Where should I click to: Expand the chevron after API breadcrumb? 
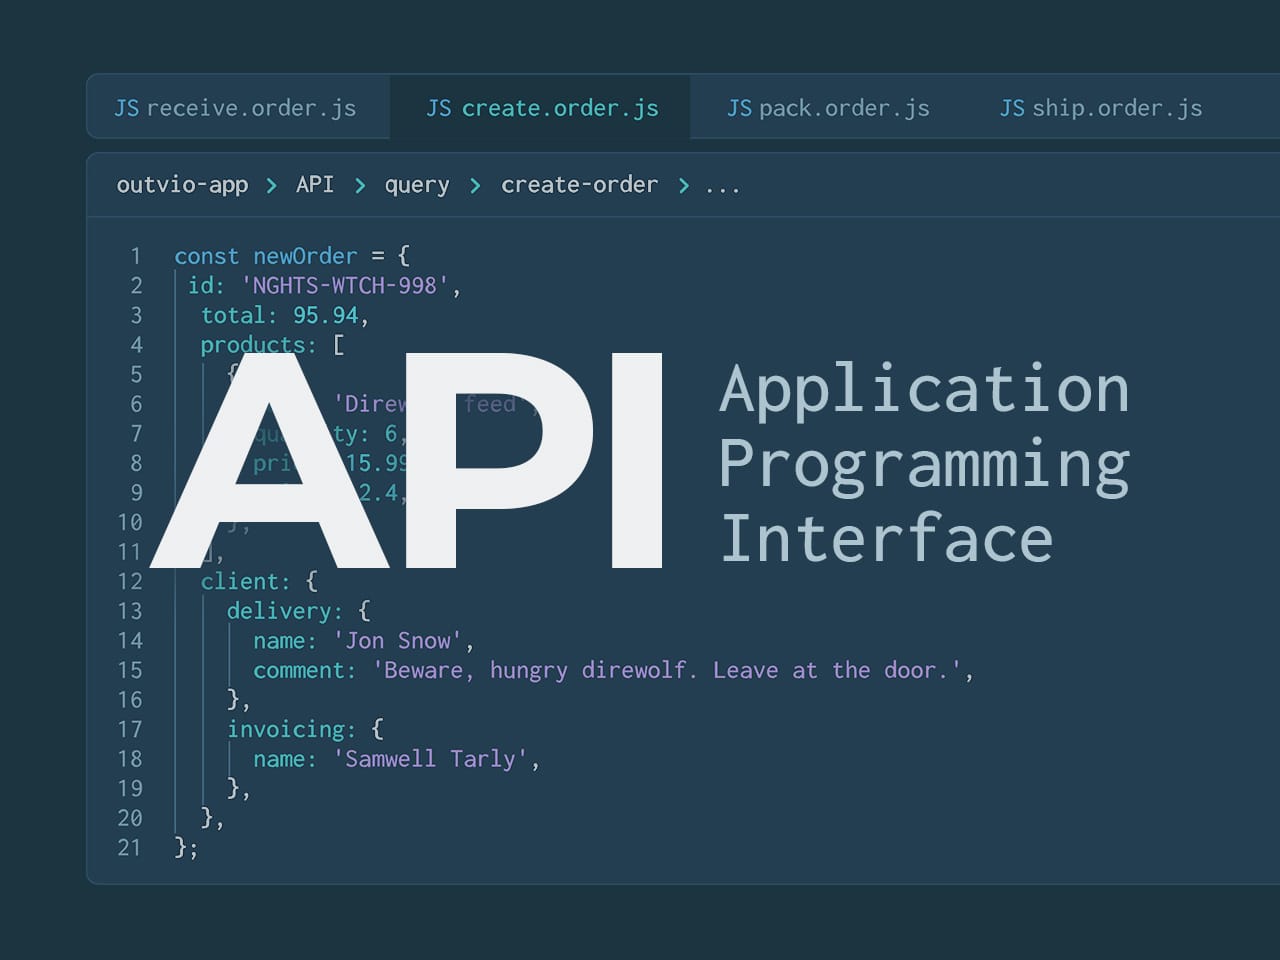point(359,186)
